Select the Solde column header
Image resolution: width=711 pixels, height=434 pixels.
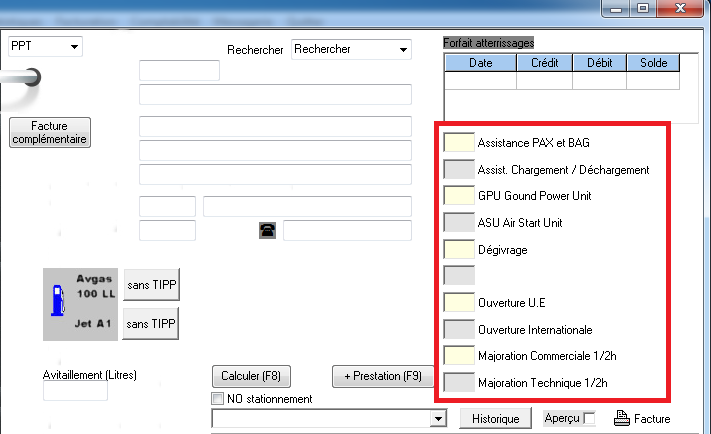(x=653, y=63)
